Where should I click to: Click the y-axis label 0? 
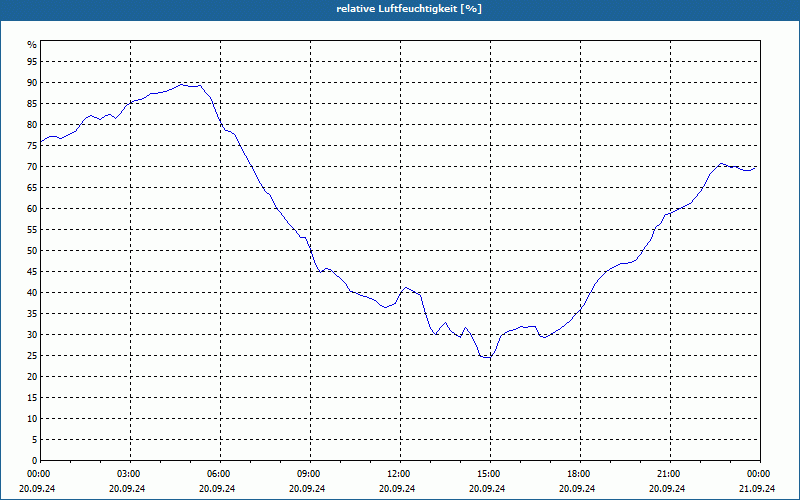(34, 461)
